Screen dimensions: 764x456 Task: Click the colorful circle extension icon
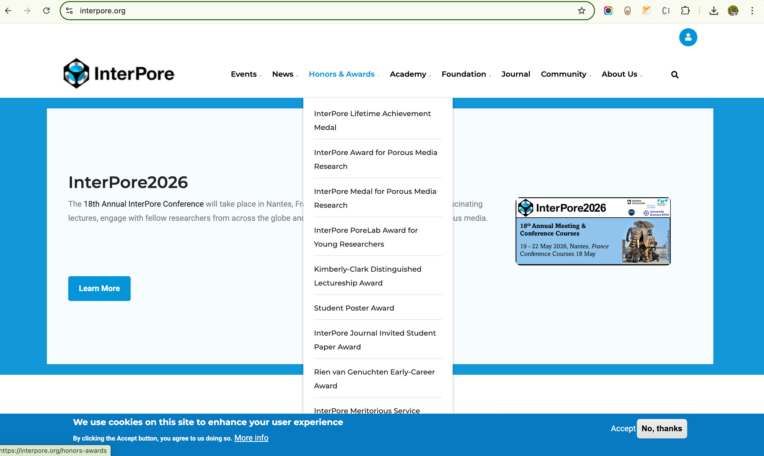point(608,11)
